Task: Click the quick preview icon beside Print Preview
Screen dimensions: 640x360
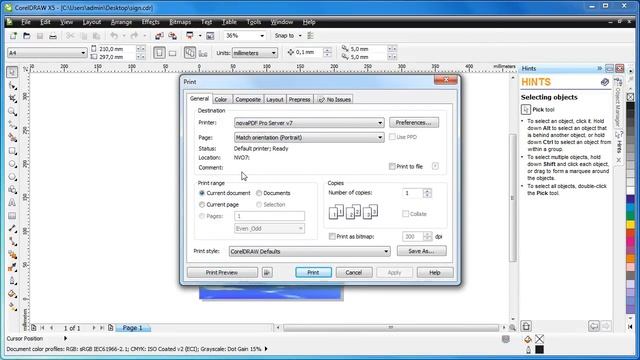Action: tap(267, 272)
